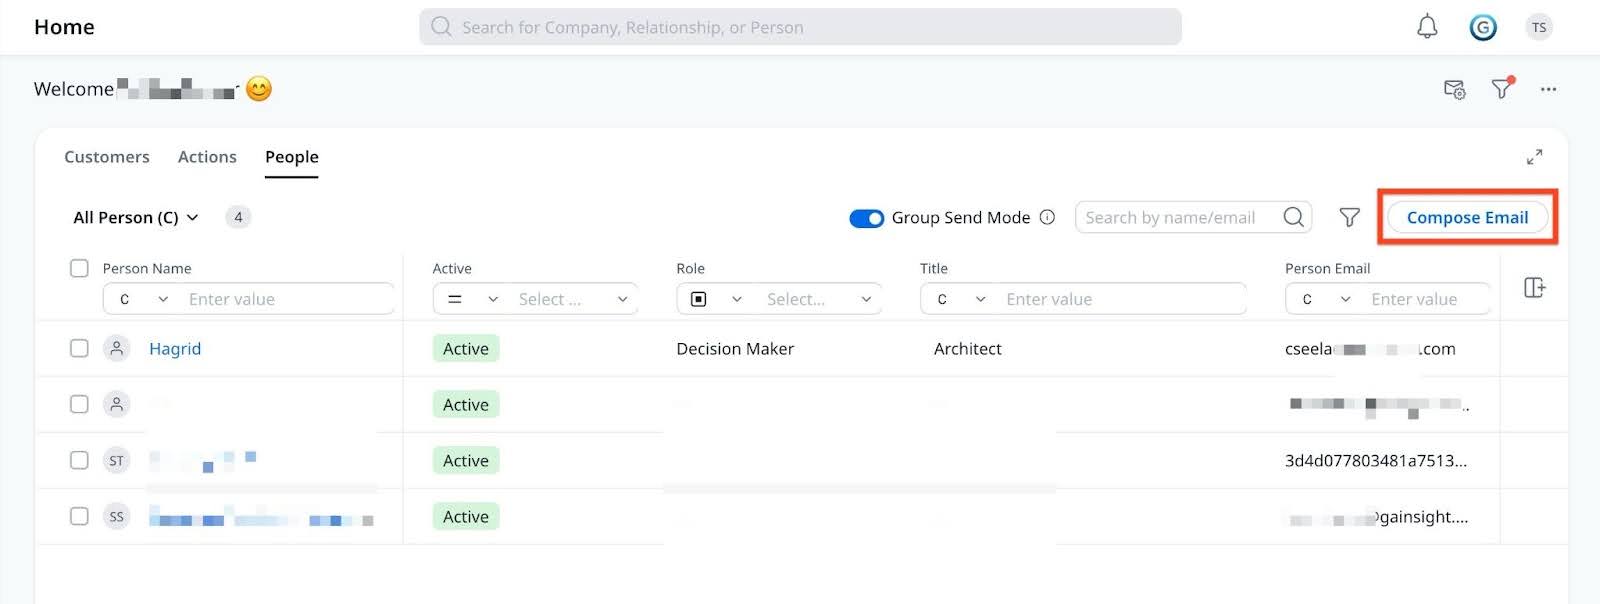Viewport: 1600px width, 604px height.
Task: Toggle Group Send Mode switch
Action: [866, 218]
